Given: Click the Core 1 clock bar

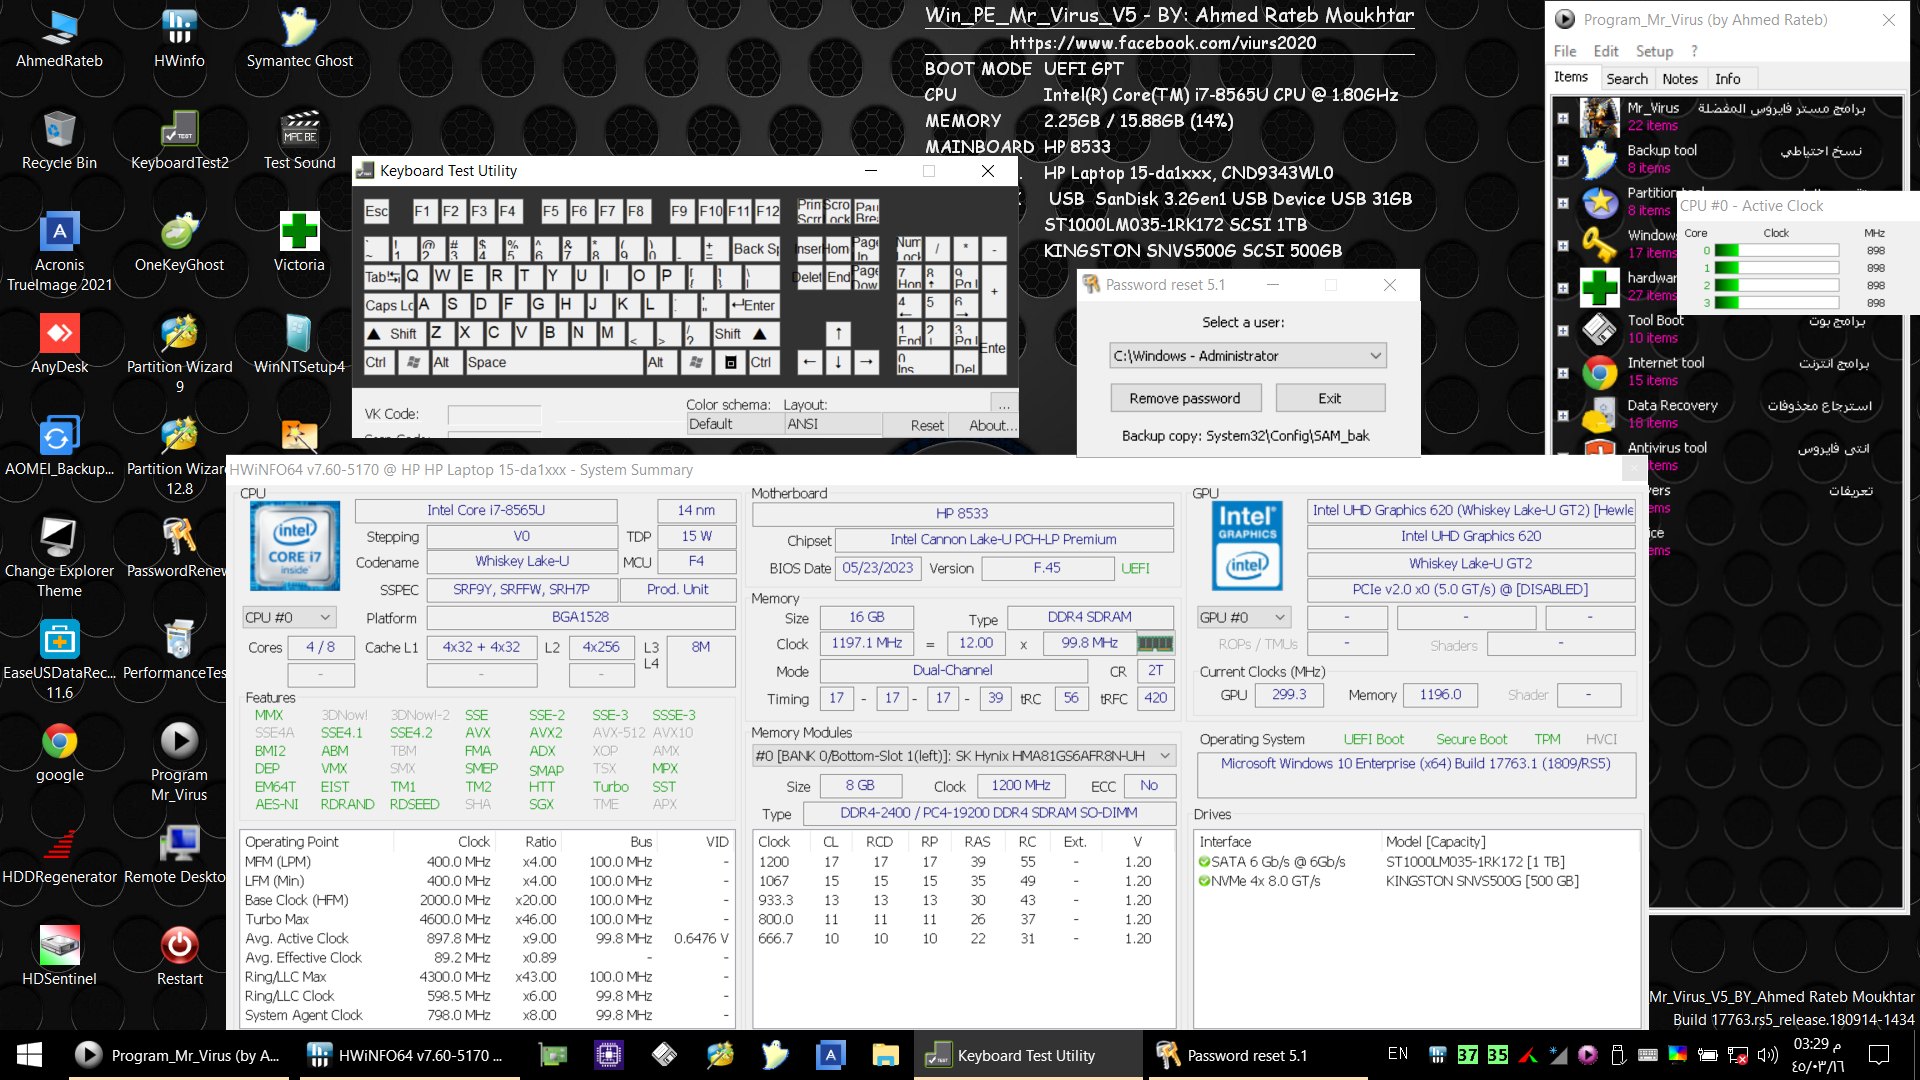Looking at the screenshot, I should click(1777, 268).
